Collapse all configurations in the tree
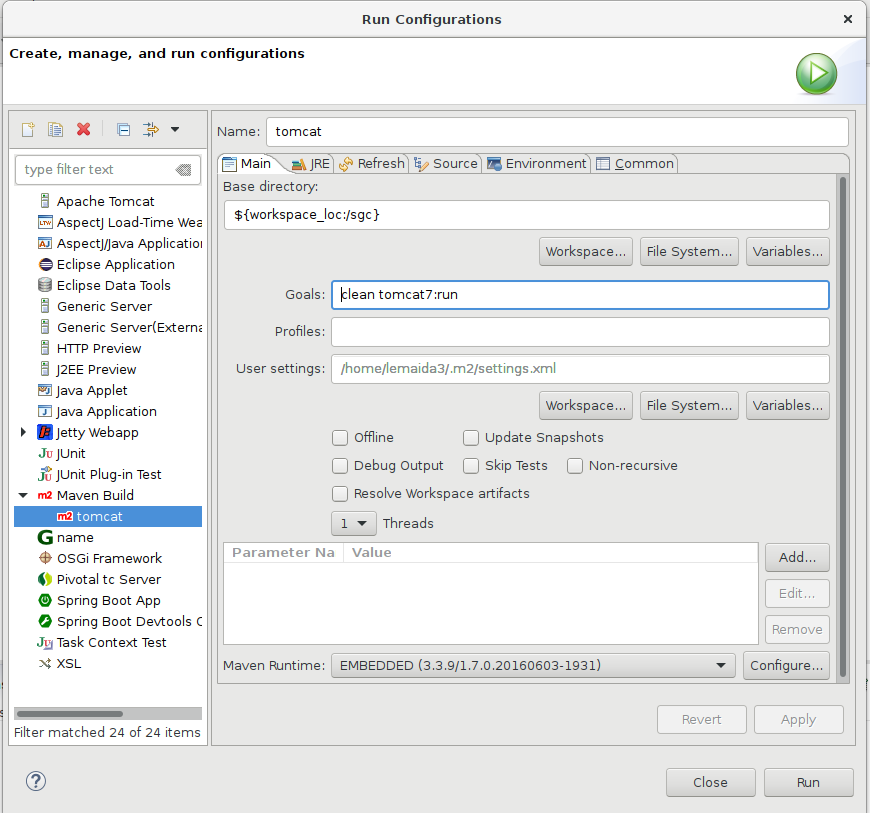Screen dimensions: 870x813 123,129
